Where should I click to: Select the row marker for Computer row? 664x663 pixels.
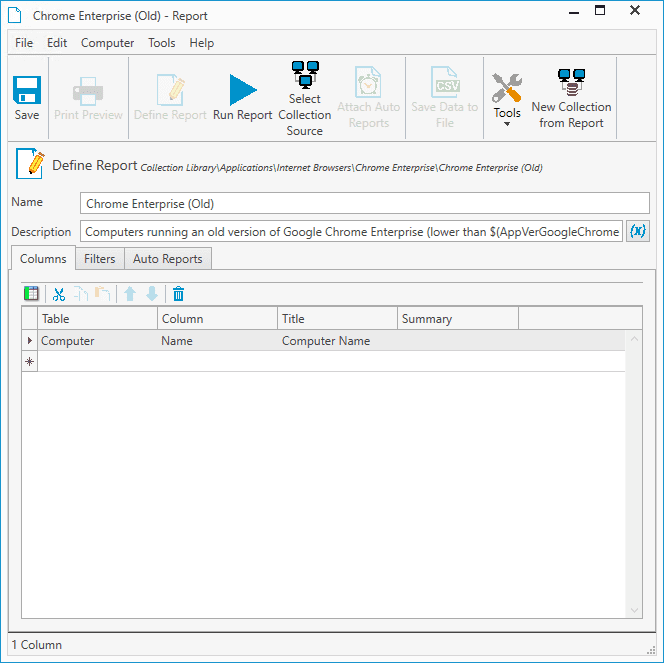click(30, 340)
